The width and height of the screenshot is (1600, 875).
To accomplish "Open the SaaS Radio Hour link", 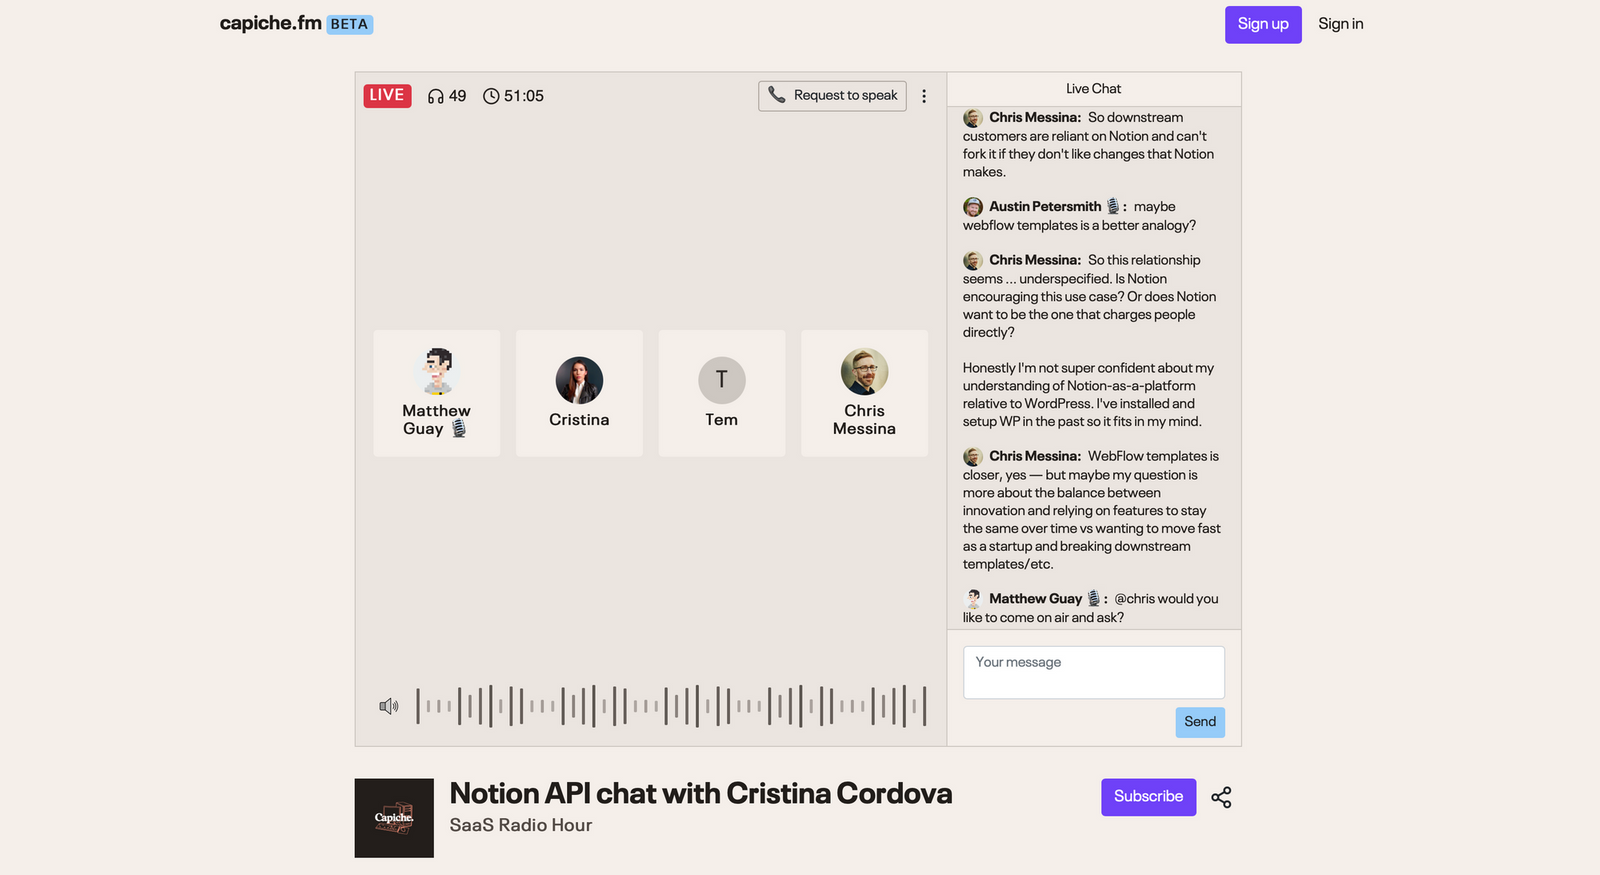I will tap(521, 825).
